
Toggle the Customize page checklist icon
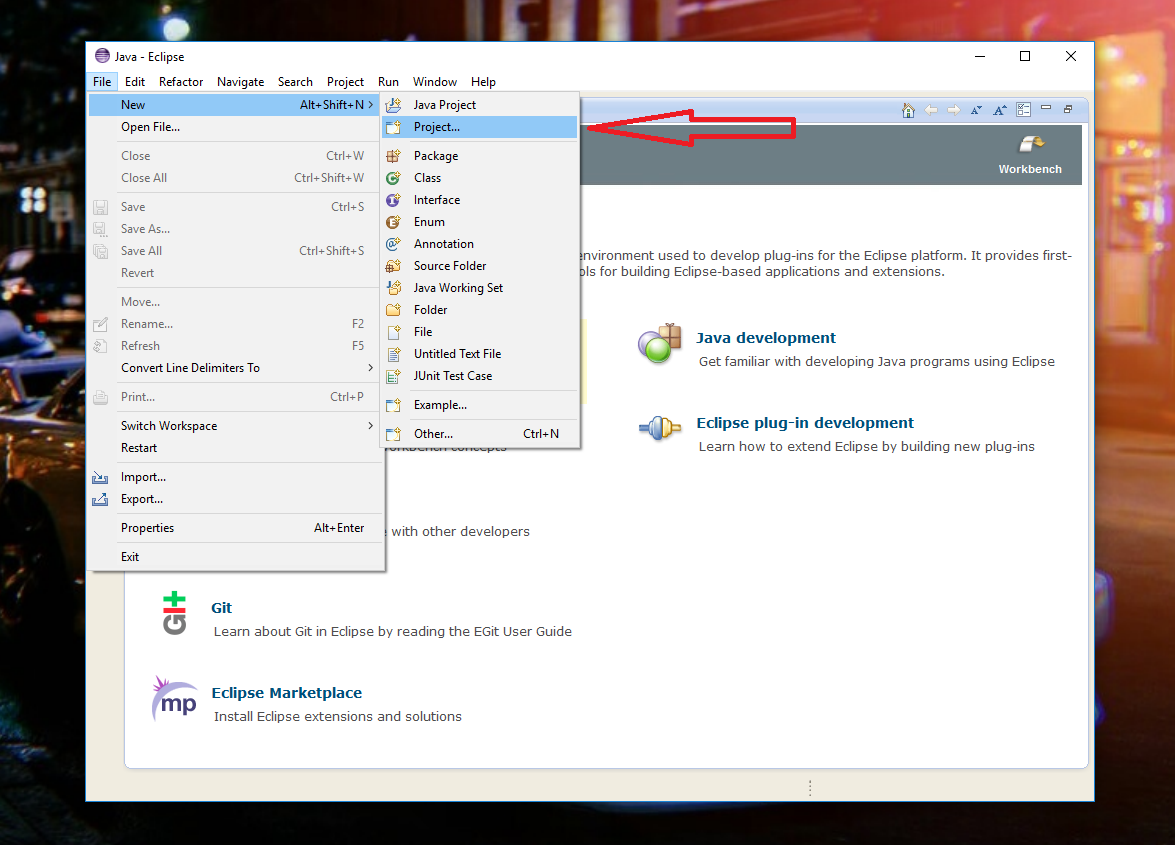pyautogui.click(x=1023, y=110)
